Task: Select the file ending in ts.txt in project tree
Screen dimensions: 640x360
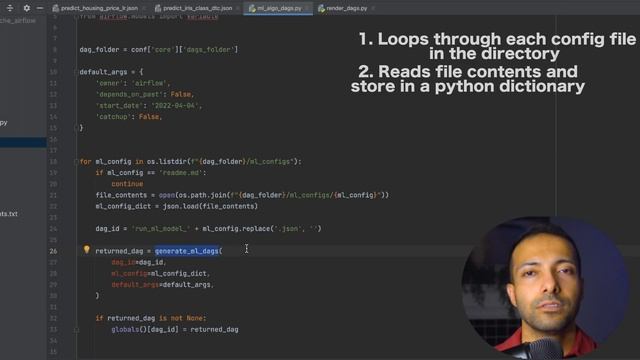Action: pyautogui.click(x=9, y=213)
